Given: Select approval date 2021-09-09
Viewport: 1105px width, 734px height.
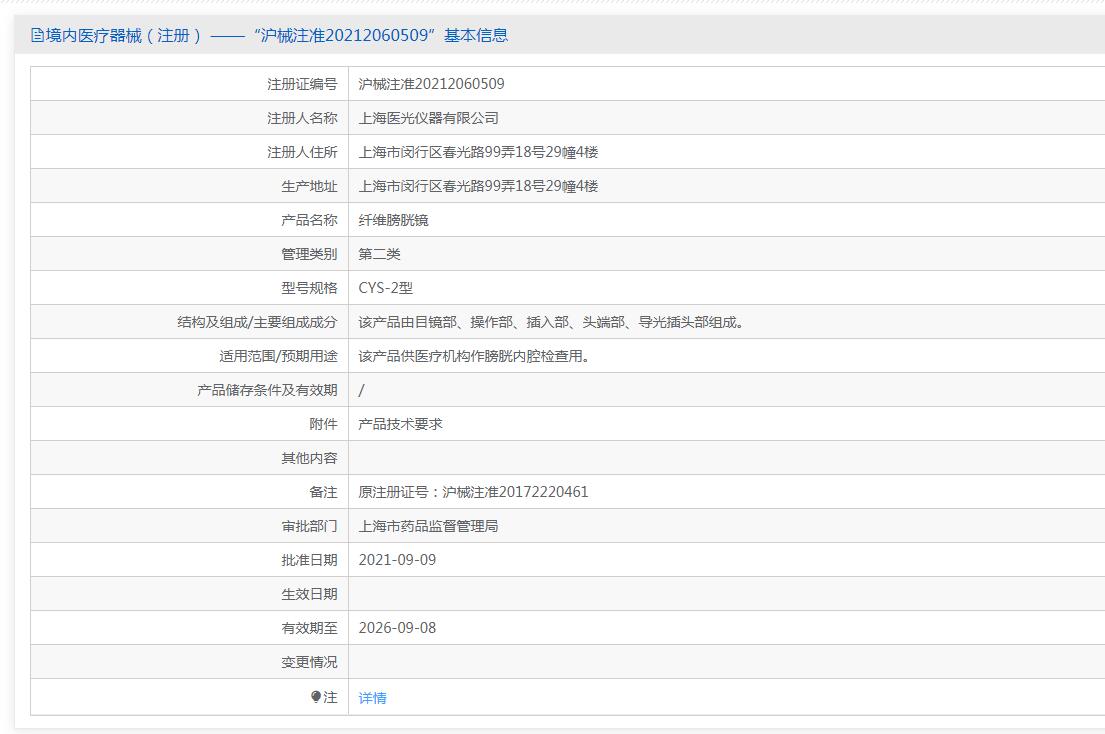Looking at the screenshot, I should point(397,560).
